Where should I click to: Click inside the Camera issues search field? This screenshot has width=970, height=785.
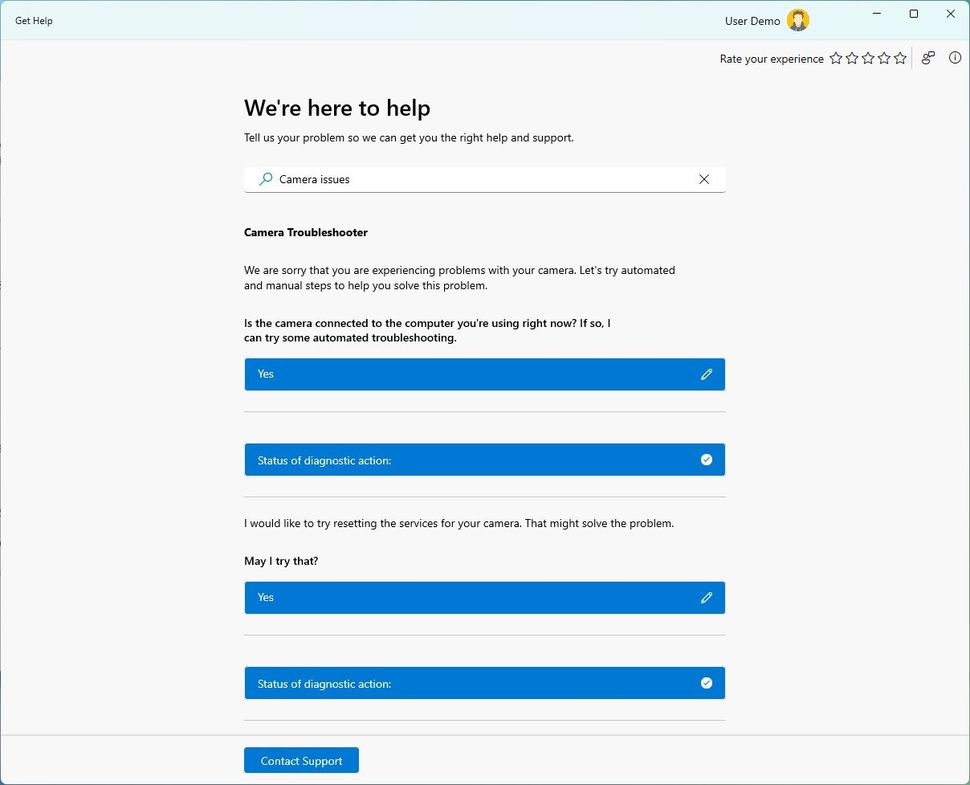[x=450, y=179]
